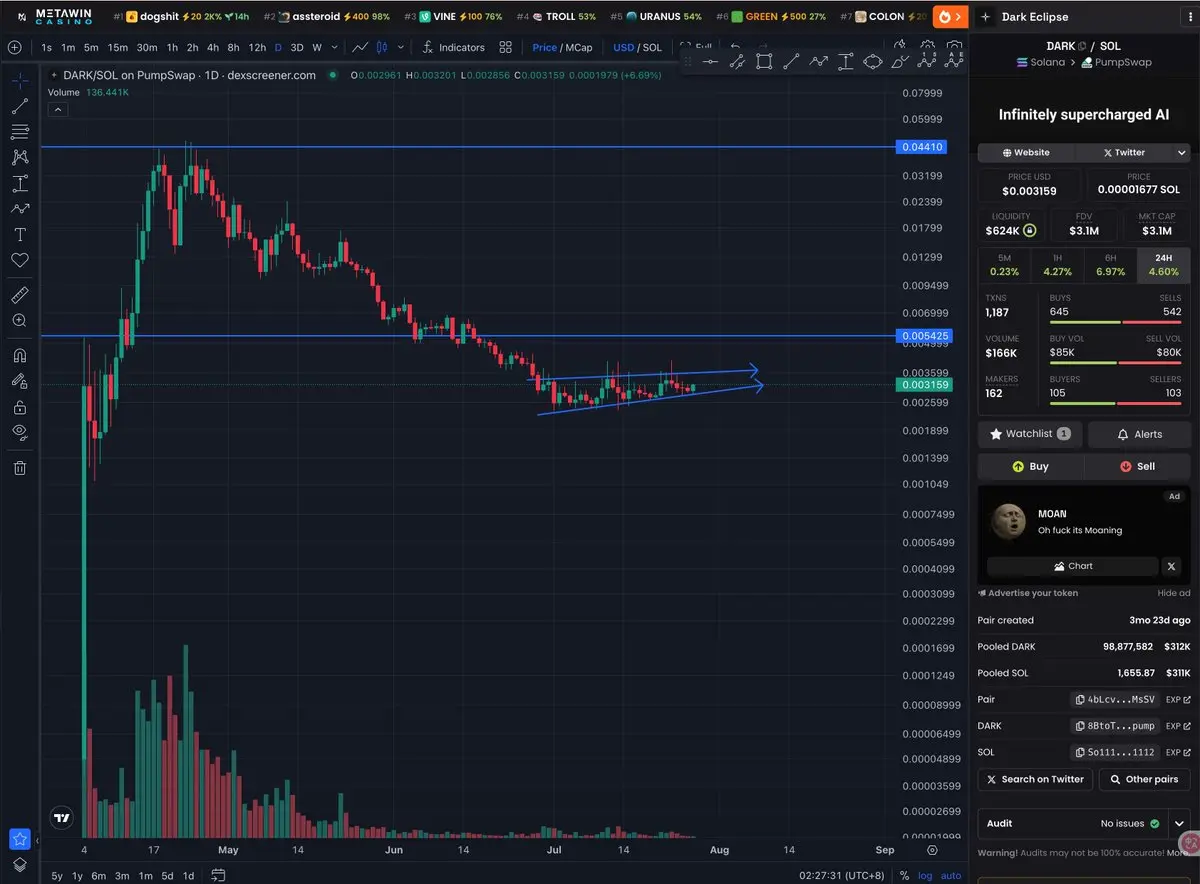The width and height of the screenshot is (1200, 884).
Task: Select the 5m timeframe
Action: 91,47
